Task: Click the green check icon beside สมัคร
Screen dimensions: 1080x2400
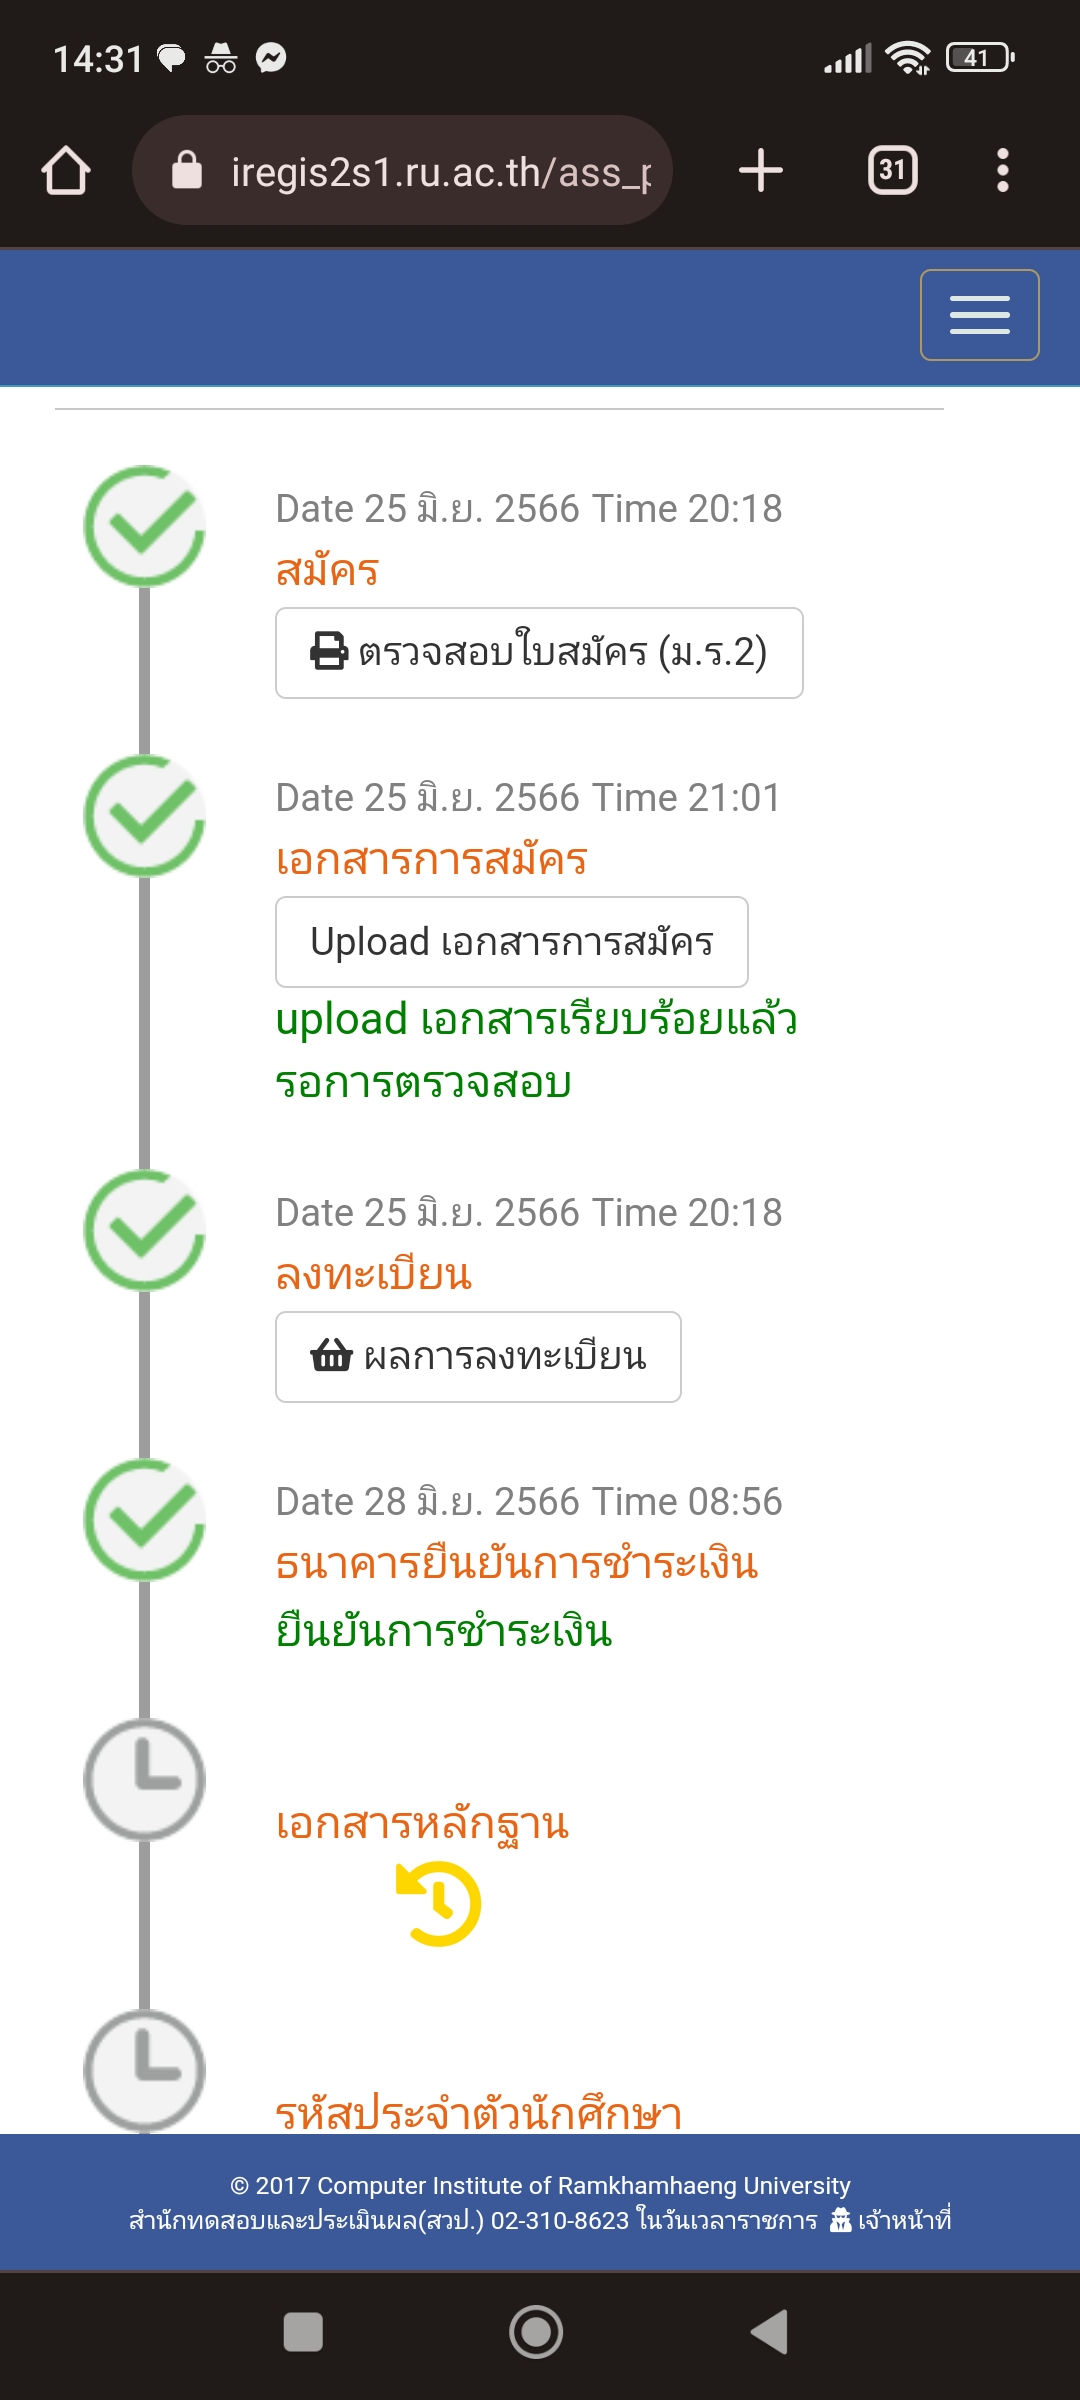Action: pos(144,526)
